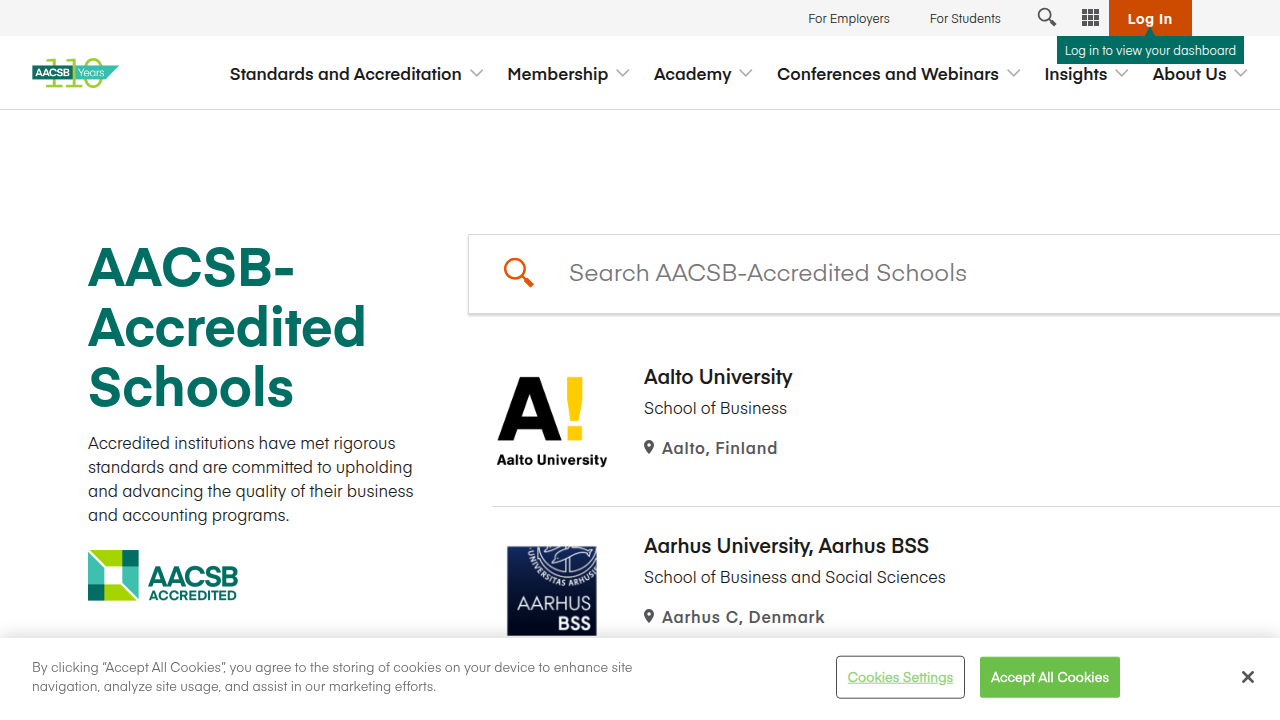Go to For Employers page

(x=849, y=18)
